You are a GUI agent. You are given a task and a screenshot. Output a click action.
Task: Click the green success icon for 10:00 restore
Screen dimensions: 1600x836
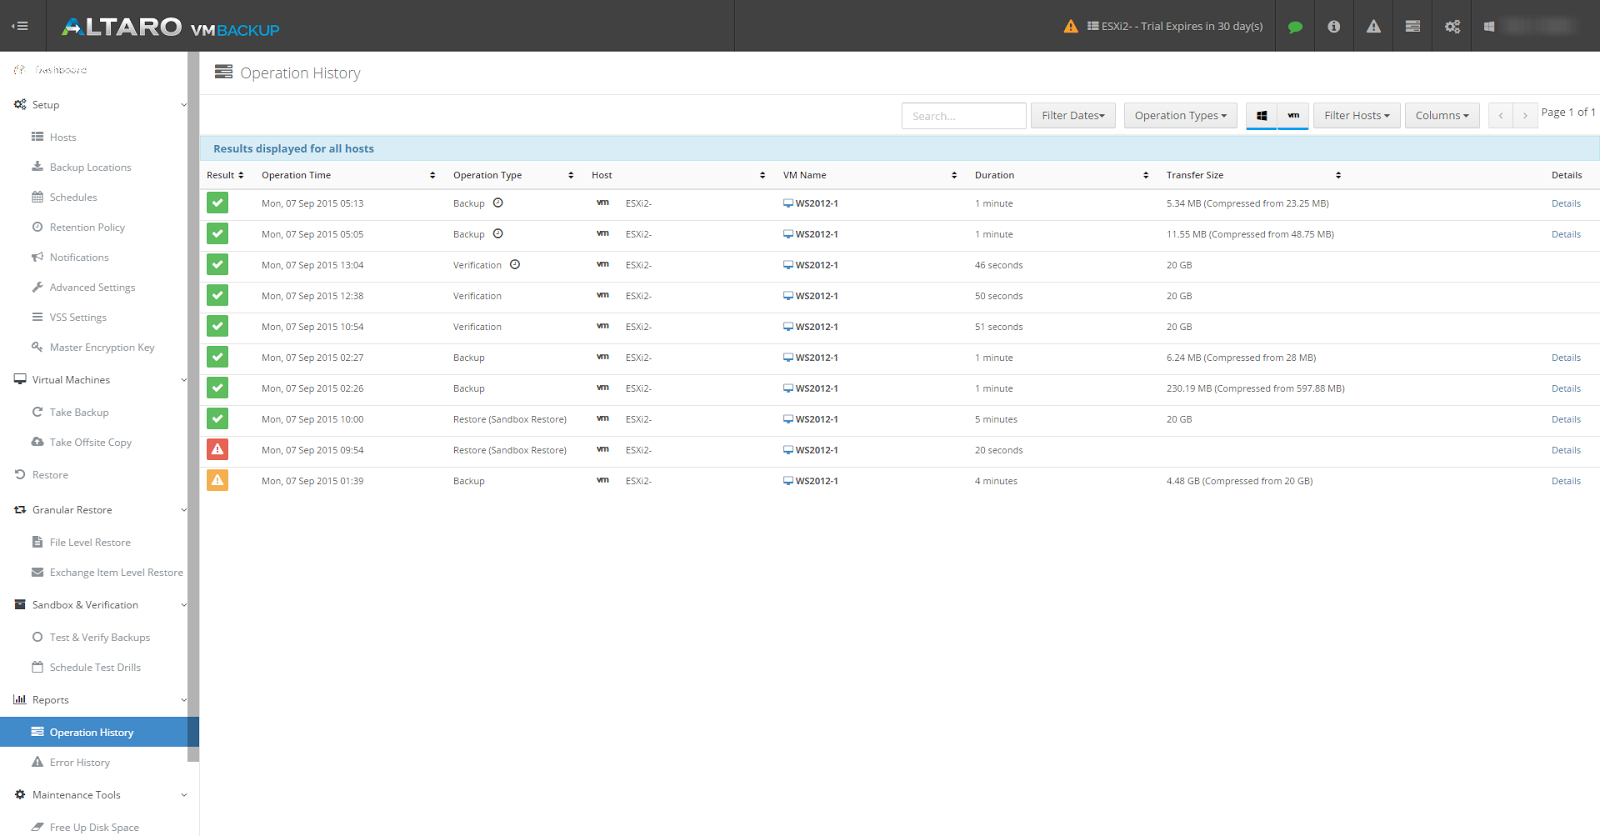(x=217, y=419)
